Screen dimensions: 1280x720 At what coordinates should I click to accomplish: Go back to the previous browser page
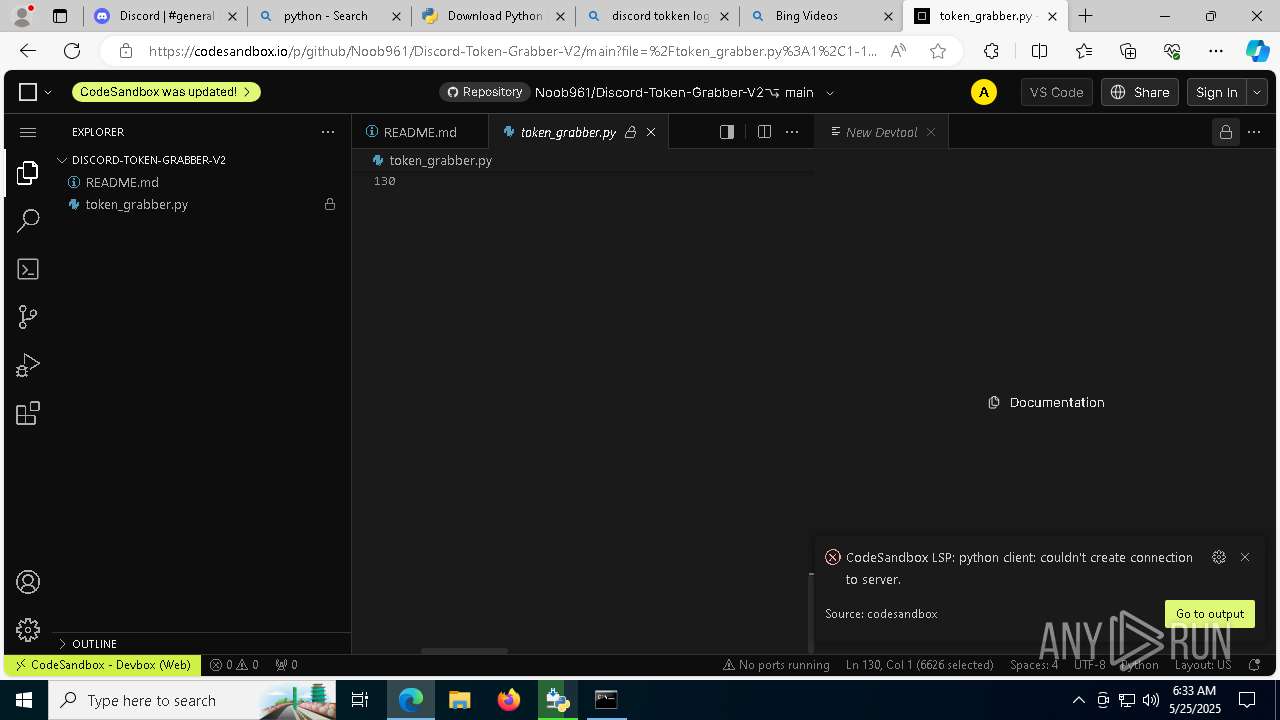pos(28,51)
